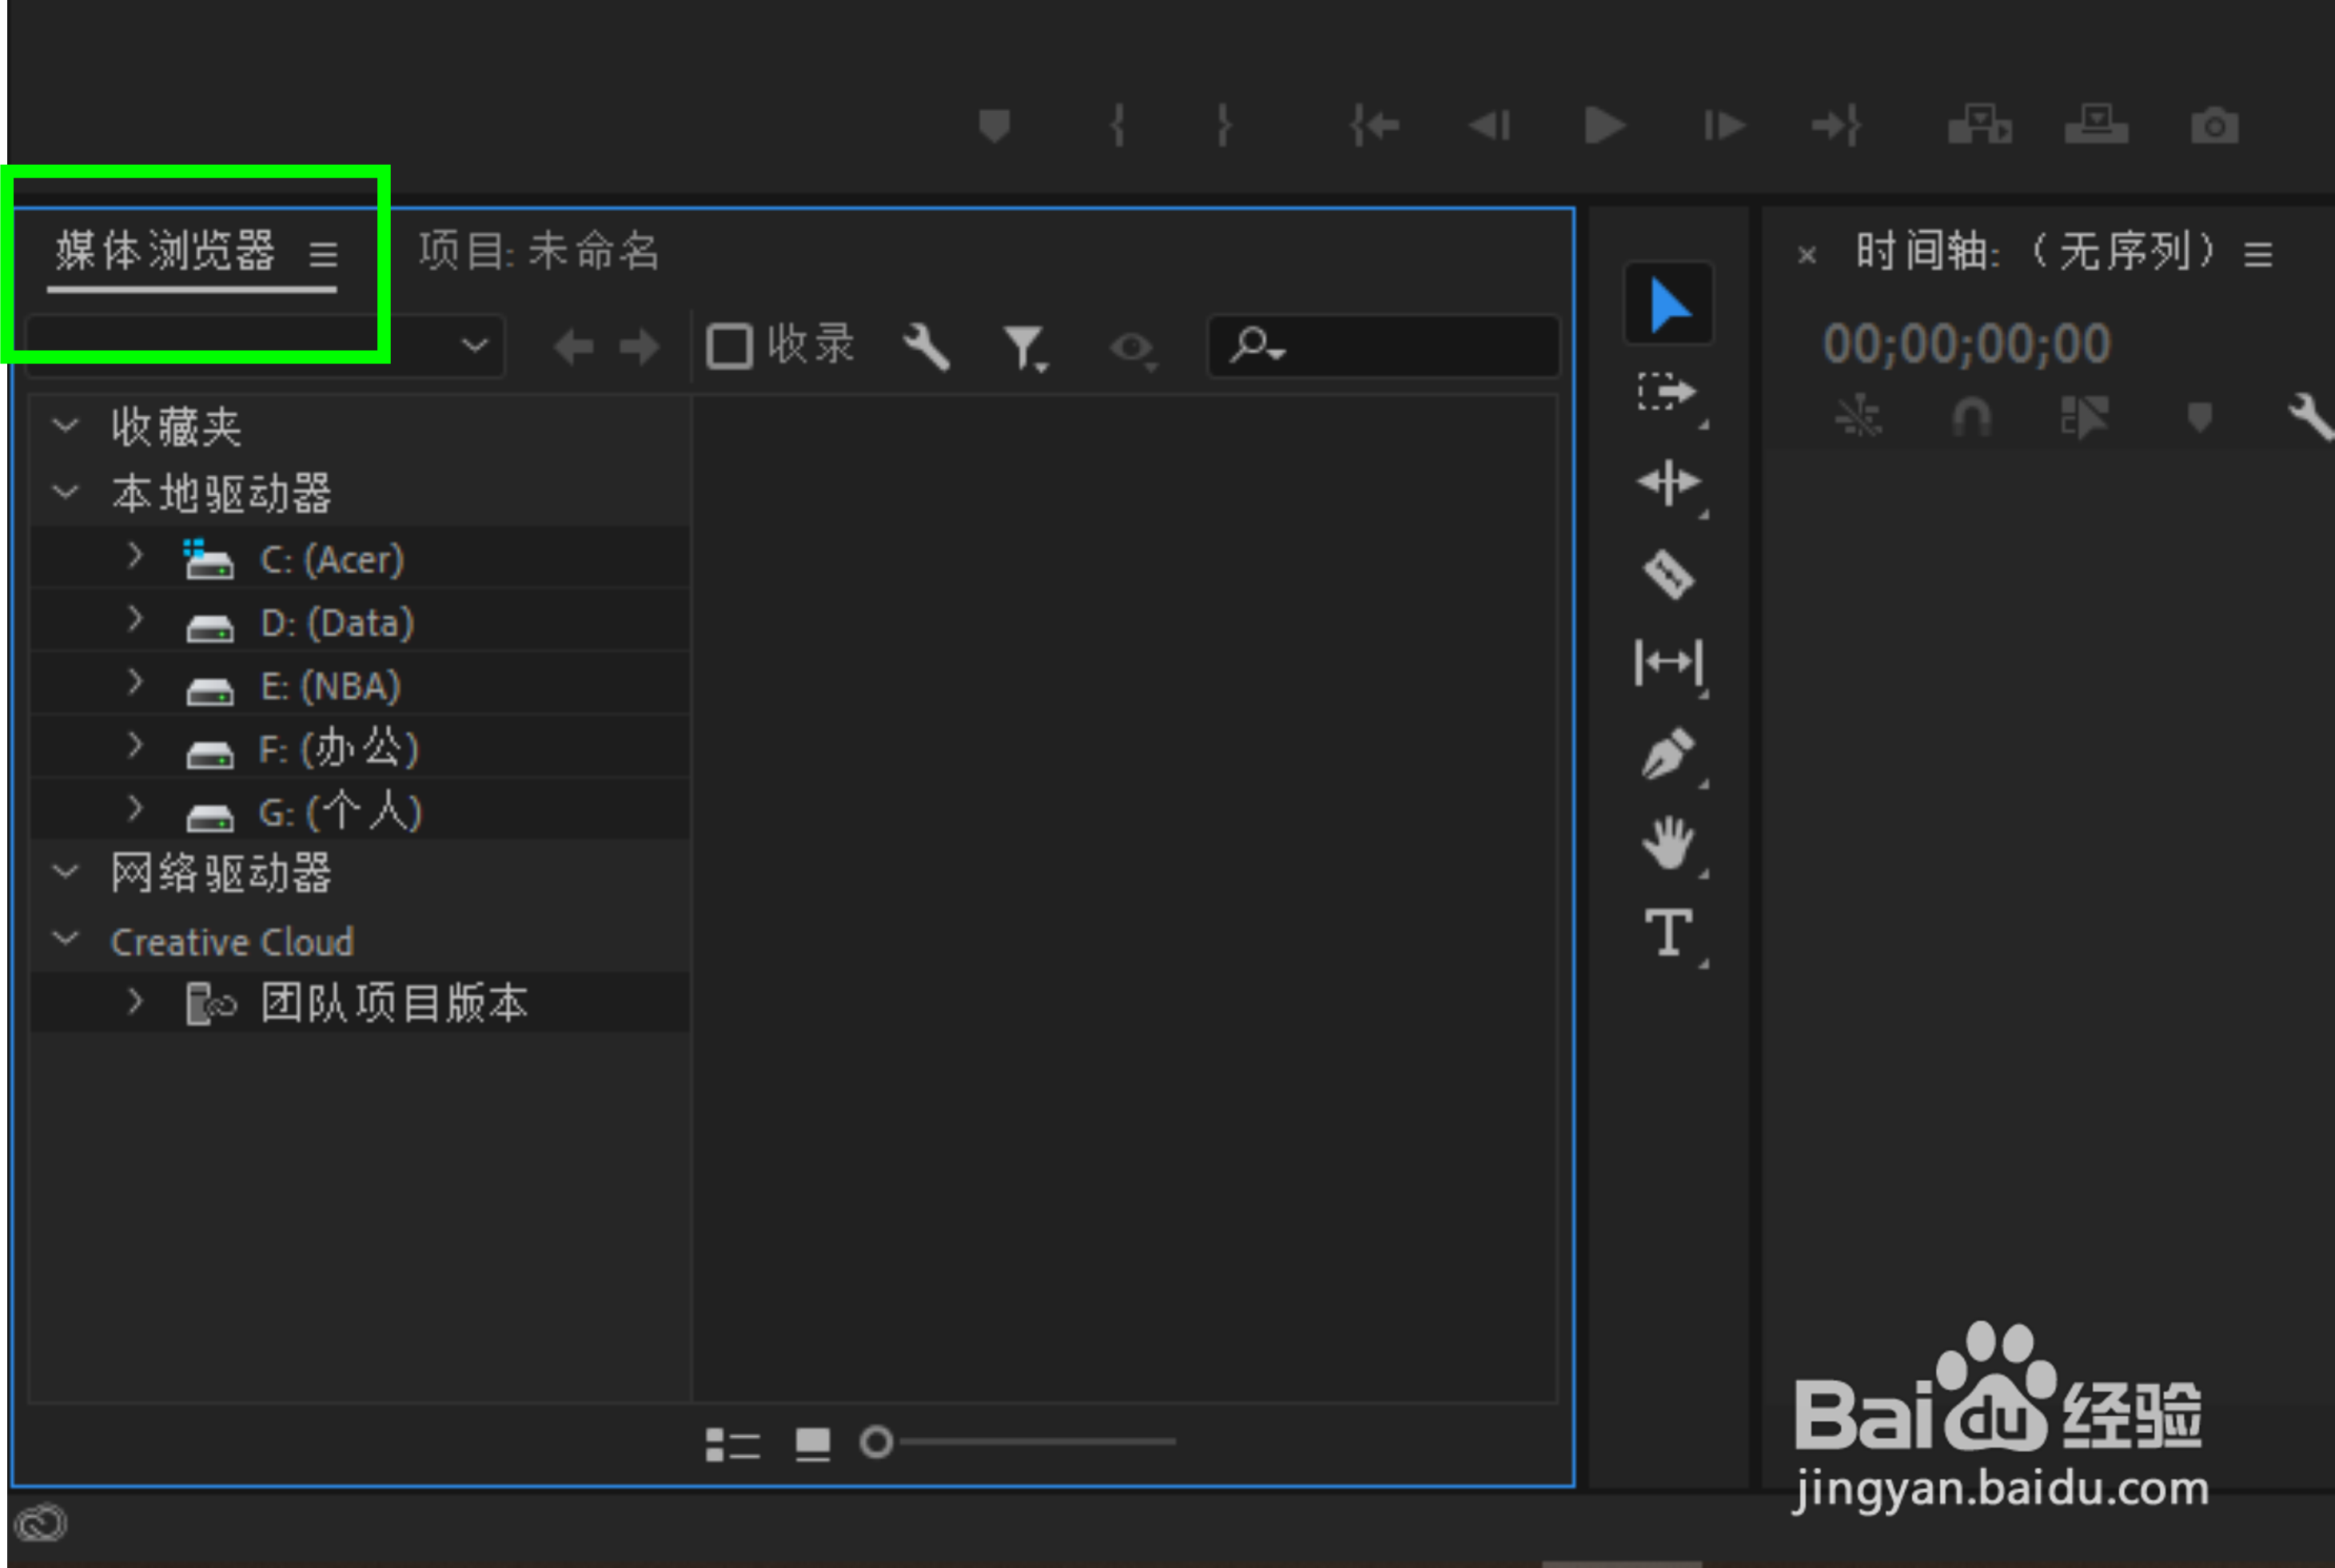Open the media browser filter icon
Screen dimensions: 2335x1568
(1024, 348)
